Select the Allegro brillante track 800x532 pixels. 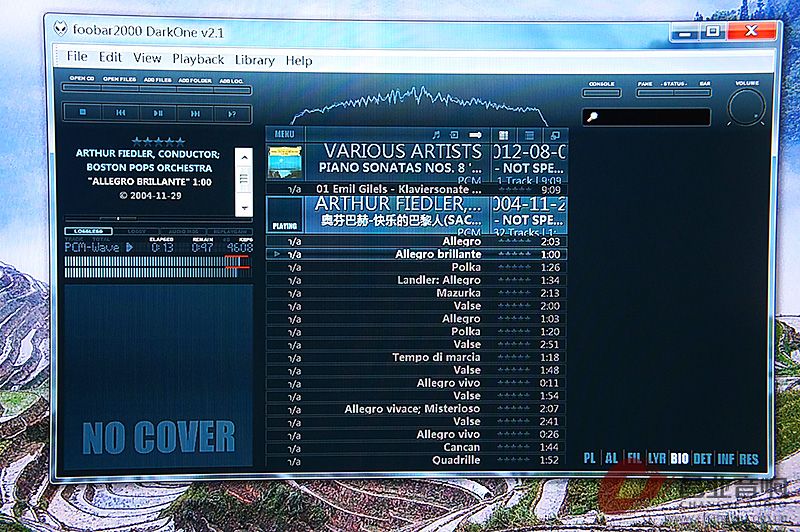[x=416, y=254]
